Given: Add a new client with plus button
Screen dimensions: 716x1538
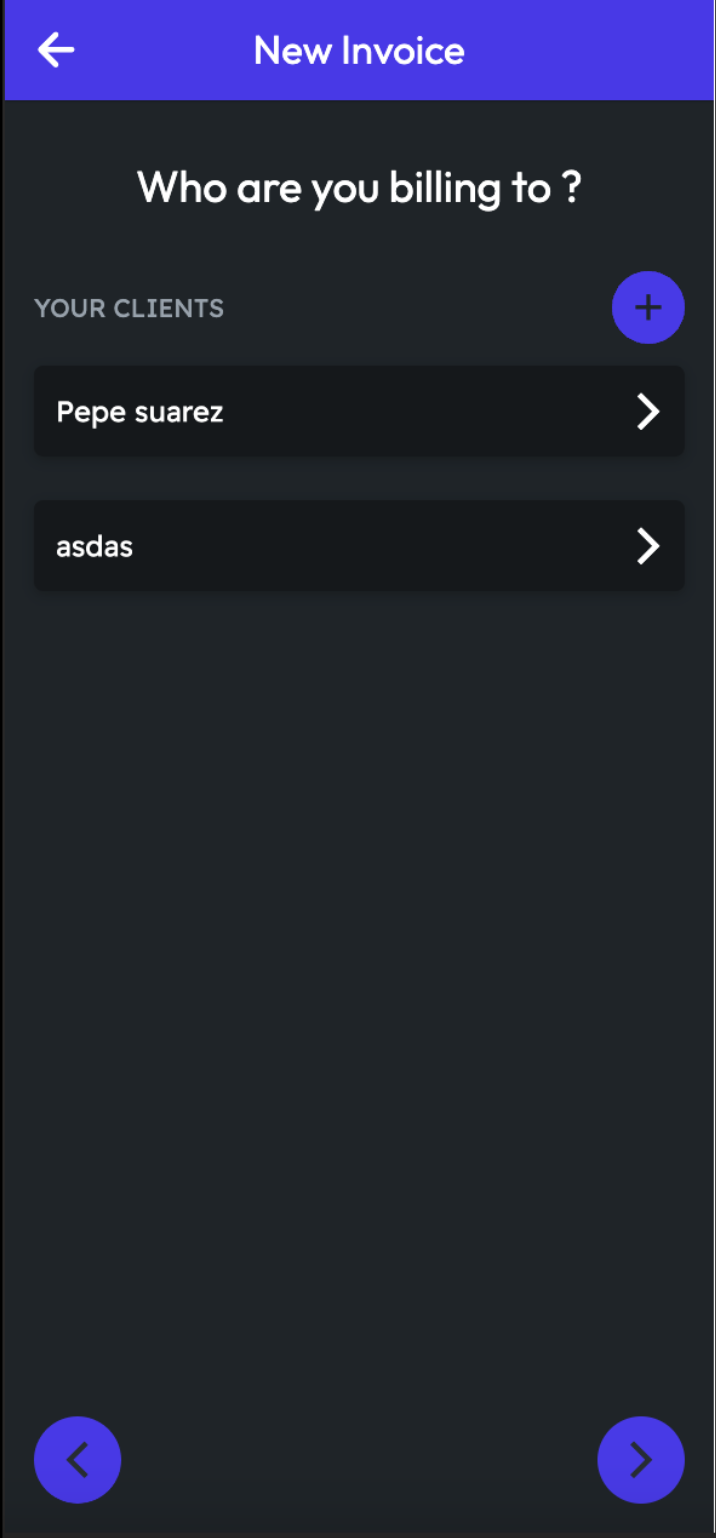Looking at the screenshot, I should pyautogui.click(x=648, y=308).
